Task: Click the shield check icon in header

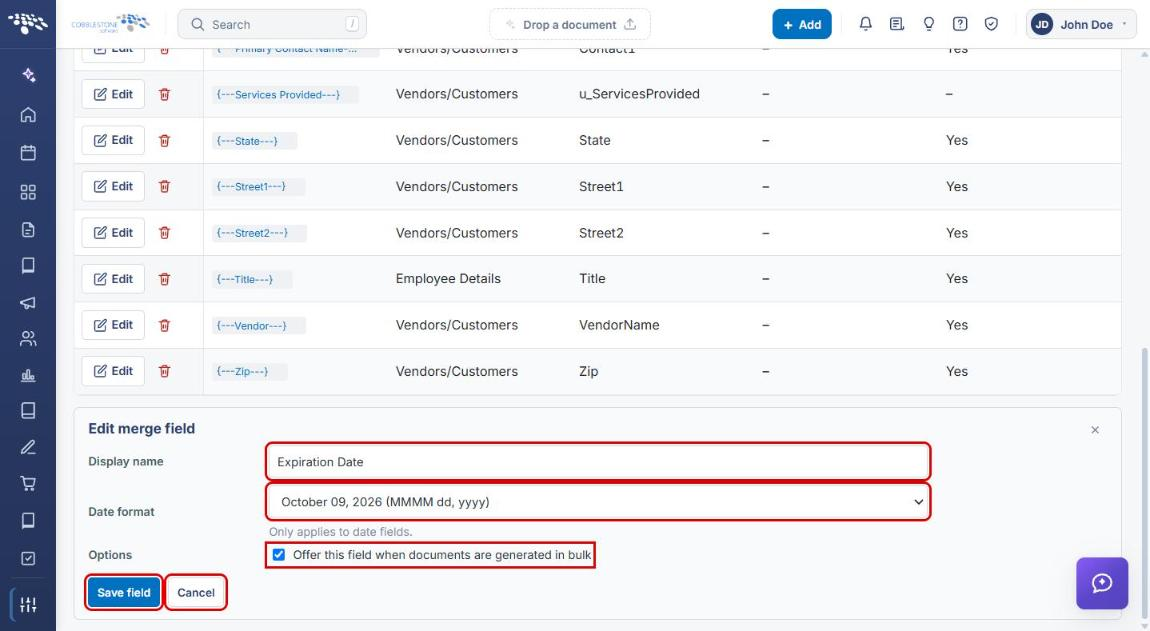Action: 991,24
